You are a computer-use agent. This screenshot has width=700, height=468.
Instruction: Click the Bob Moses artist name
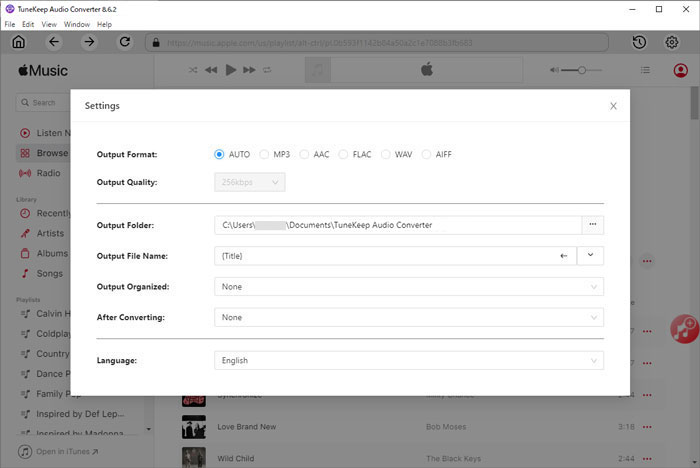click(446, 427)
